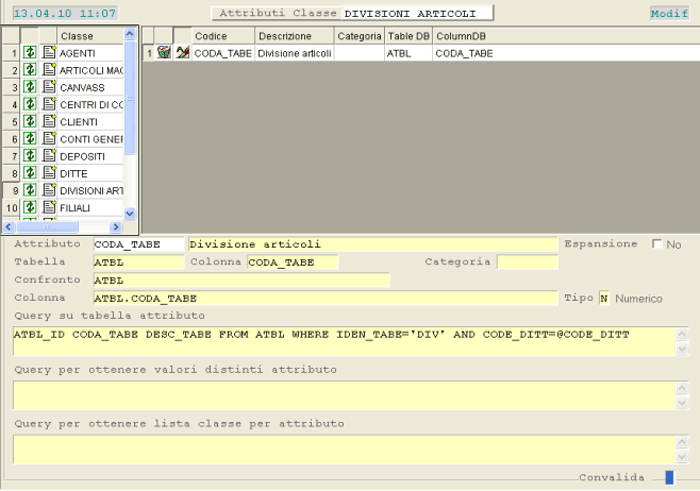The image size is (700, 491).
Task: Click the edit pencil icon for CODA_TABE
Action: [182, 53]
